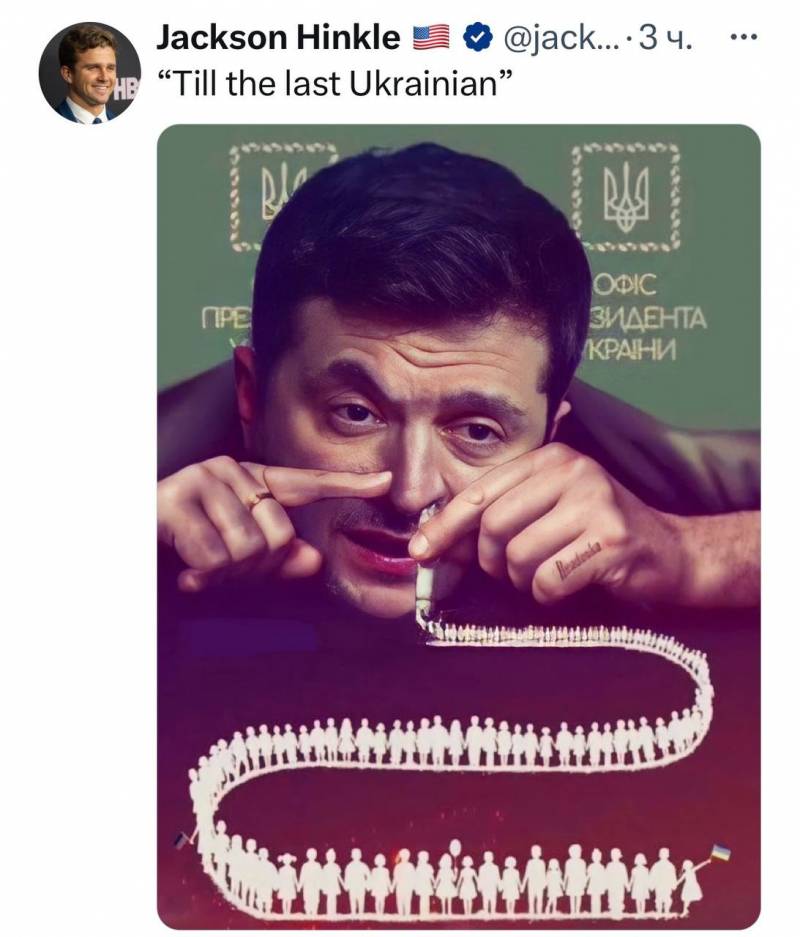Click the small Ukrainian flag at image bottom right
The image size is (800, 937).
(x=719, y=853)
